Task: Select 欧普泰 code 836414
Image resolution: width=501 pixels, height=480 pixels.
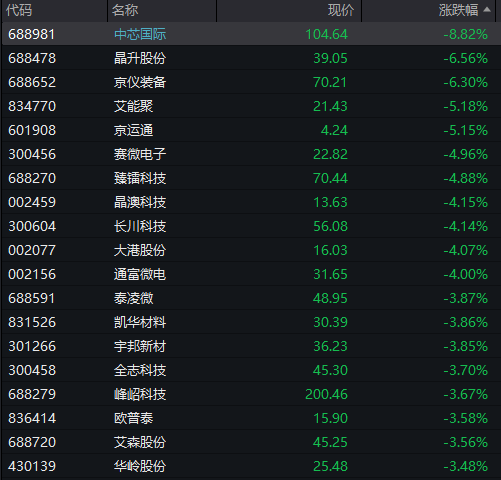Action: pyautogui.click(x=32, y=418)
